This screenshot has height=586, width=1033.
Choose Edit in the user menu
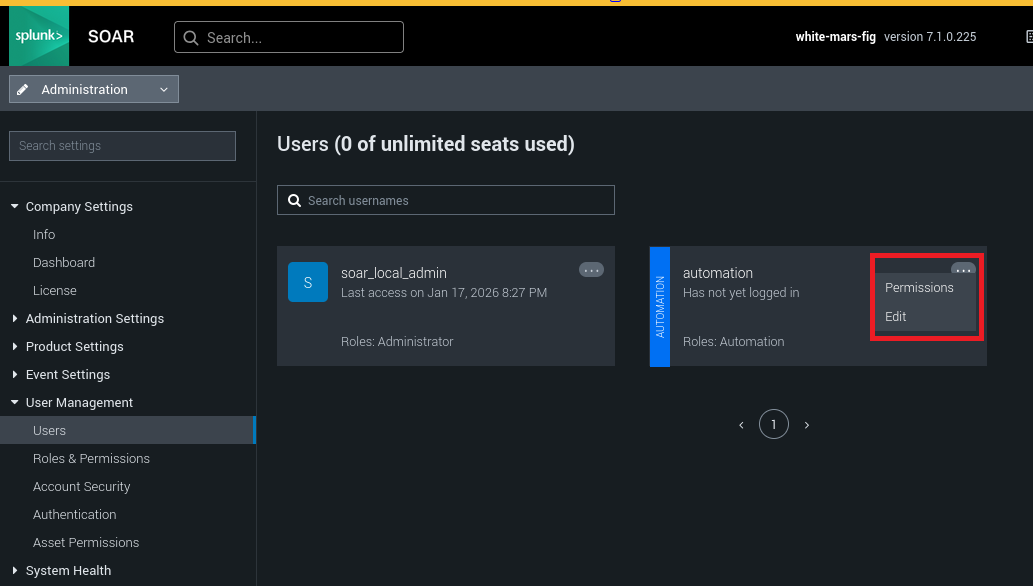click(896, 317)
